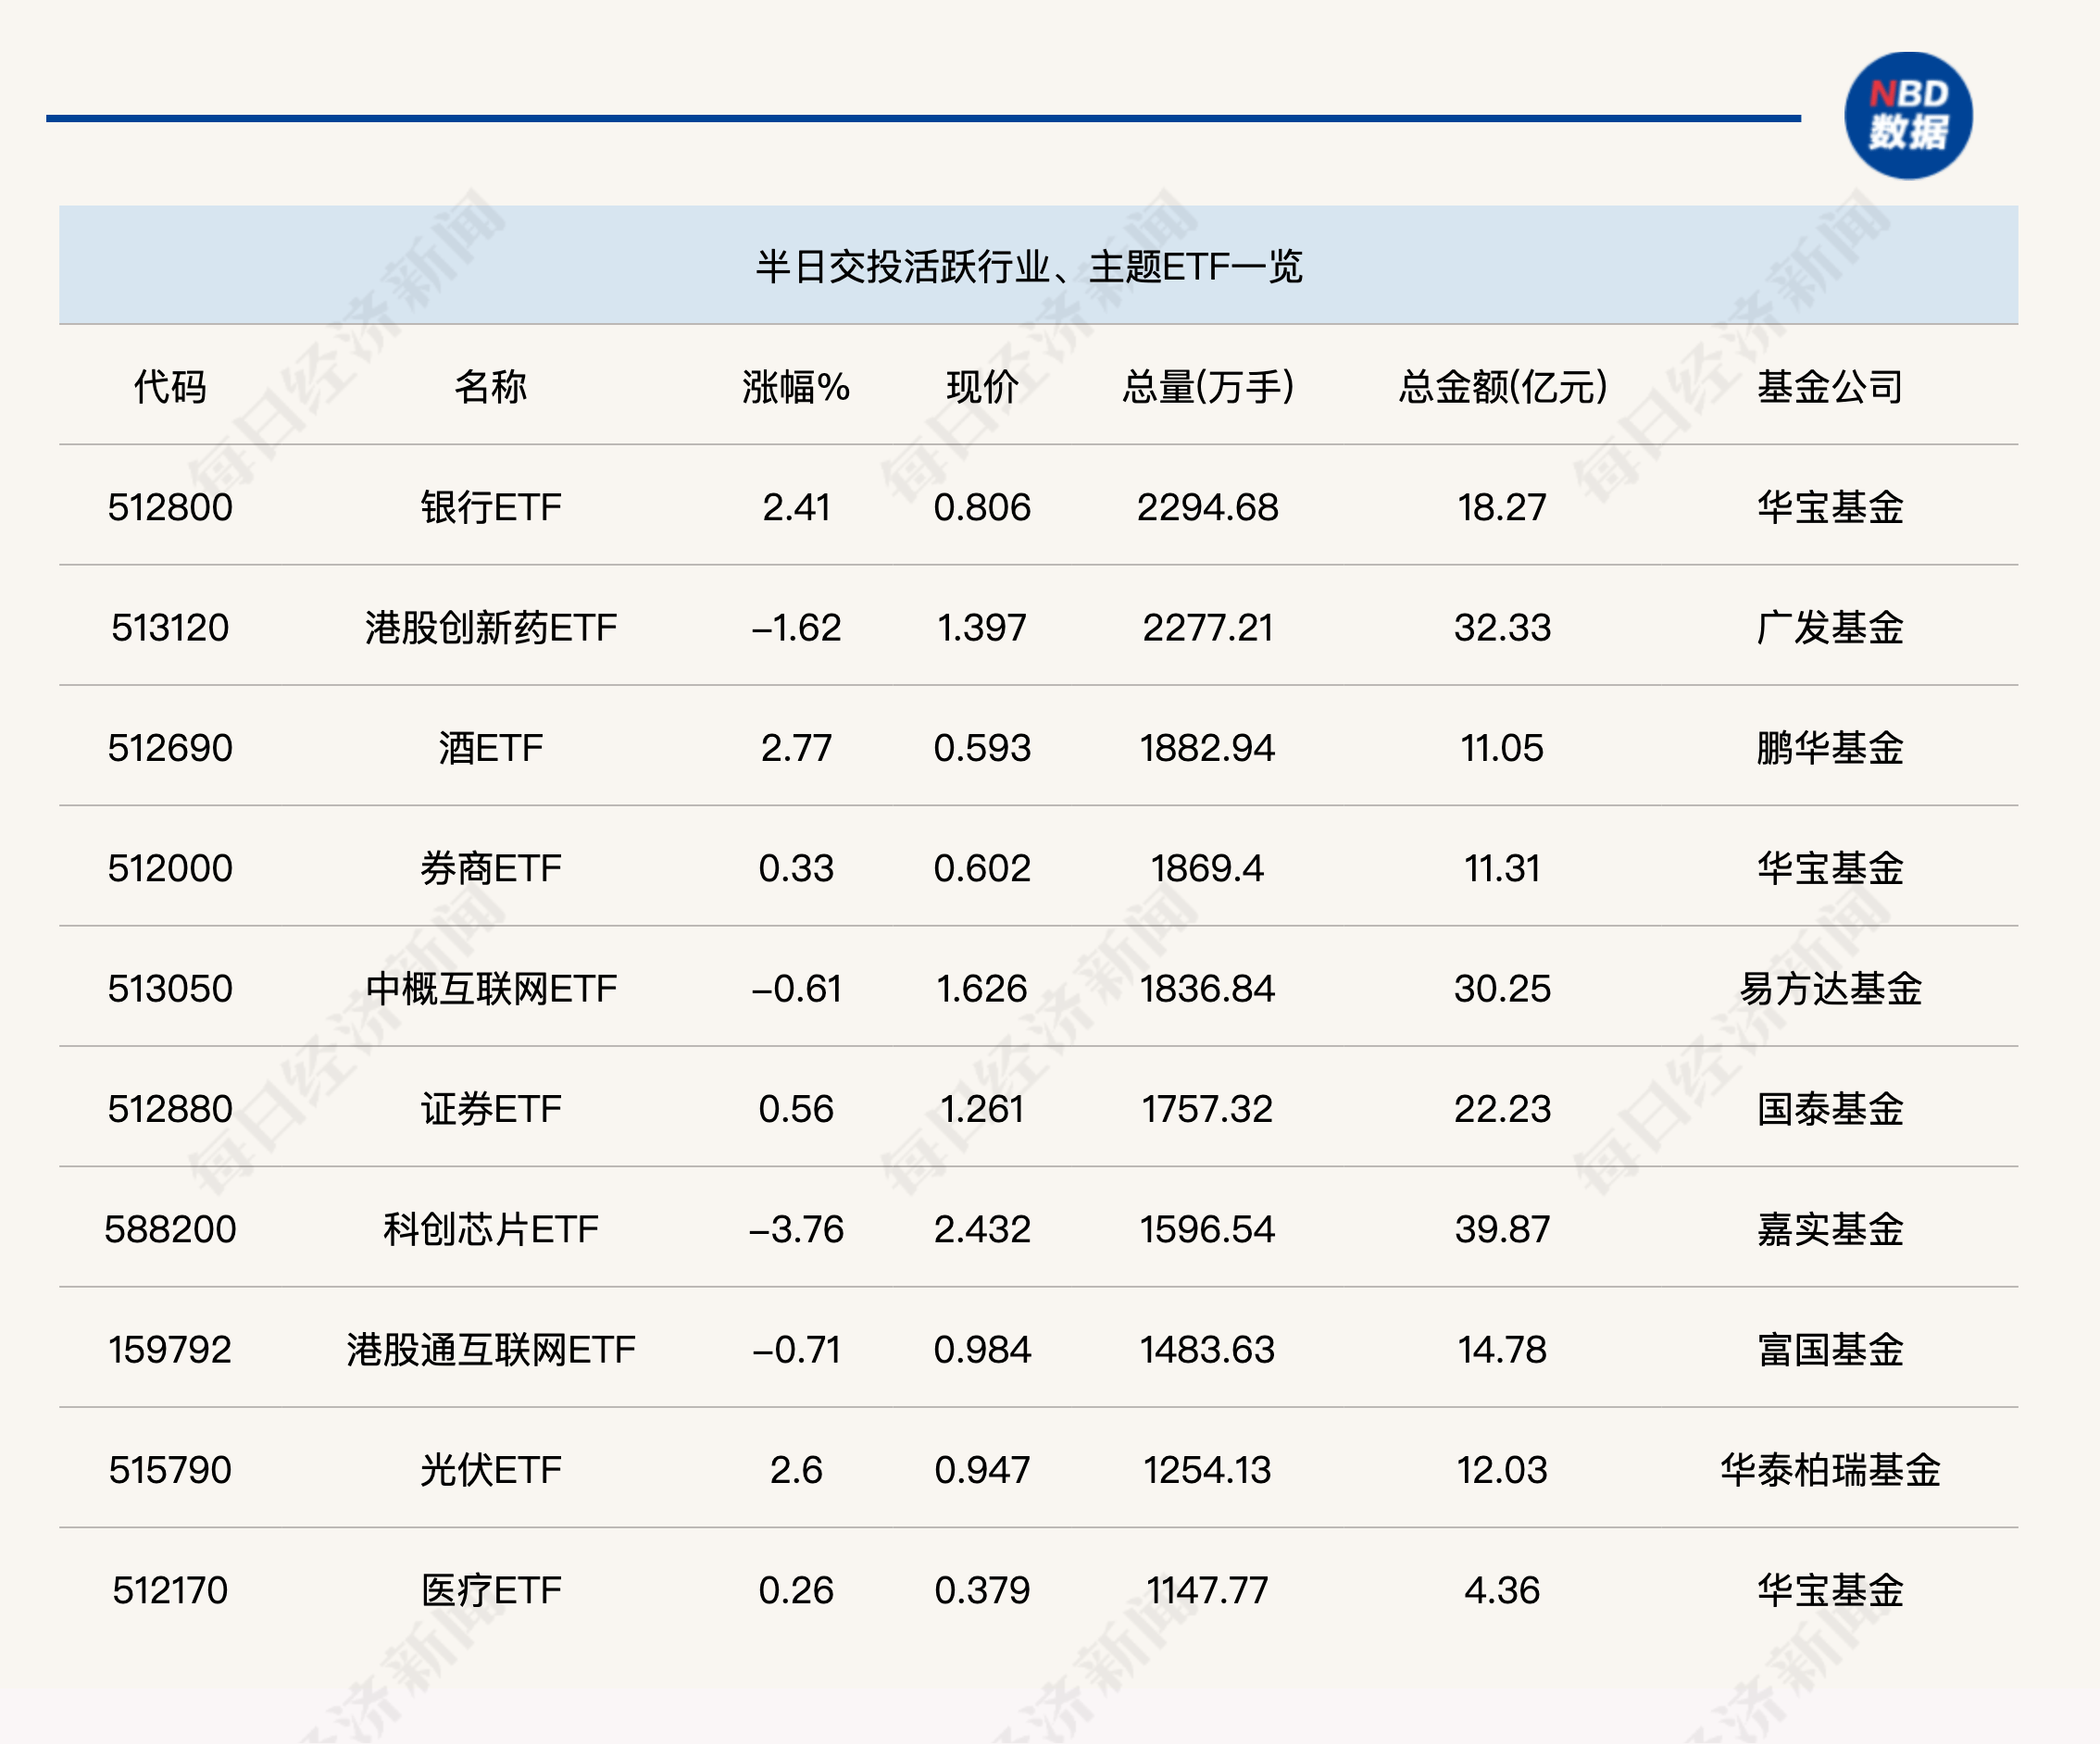
Task: Click the 总金额(亿元) column header
Action: (1502, 387)
